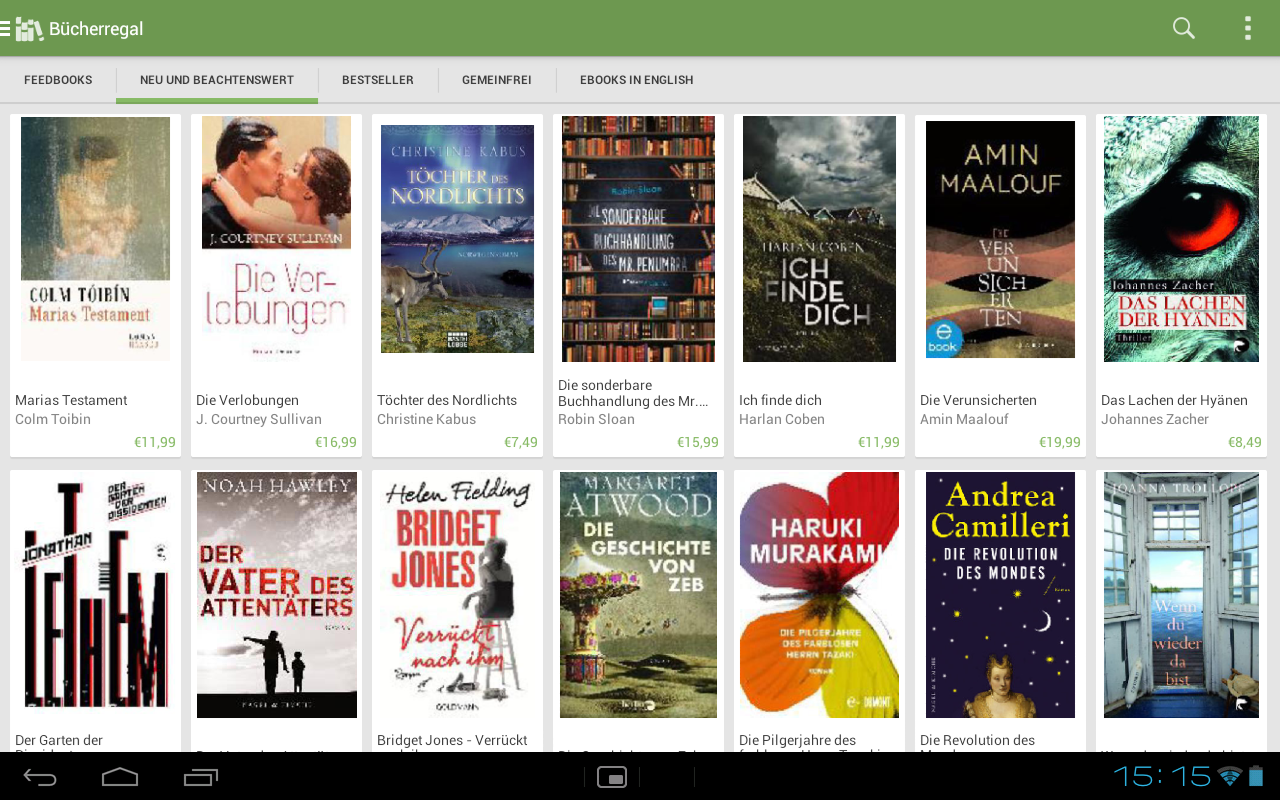The image size is (1280, 800).
Task: Tap the 15:15 clock in status bar
Action: pos(1162,776)
